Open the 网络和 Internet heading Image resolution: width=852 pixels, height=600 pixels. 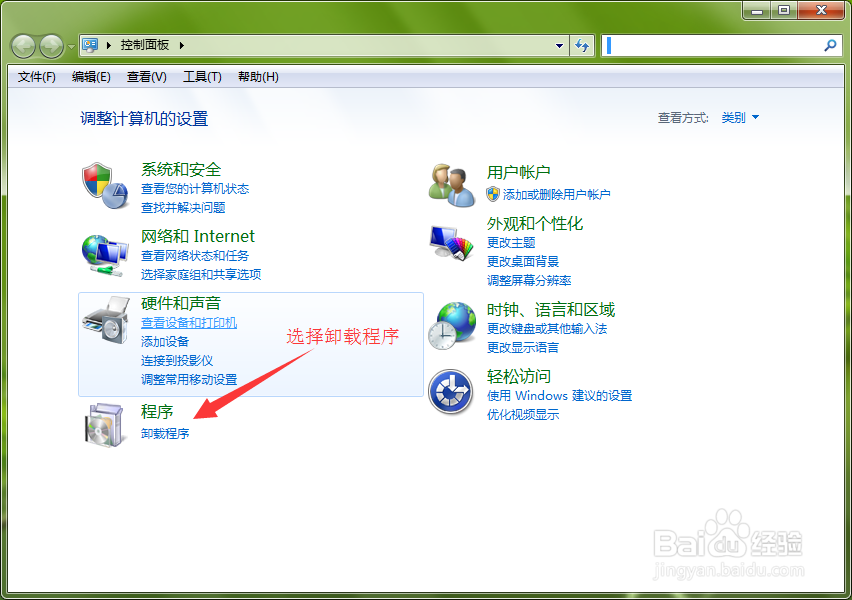(198, 236)
